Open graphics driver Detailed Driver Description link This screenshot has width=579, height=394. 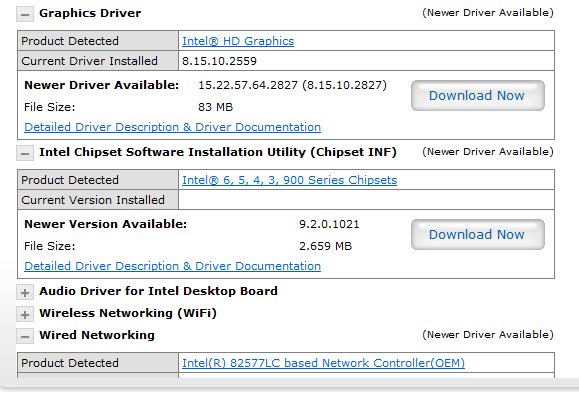point(172,127)
